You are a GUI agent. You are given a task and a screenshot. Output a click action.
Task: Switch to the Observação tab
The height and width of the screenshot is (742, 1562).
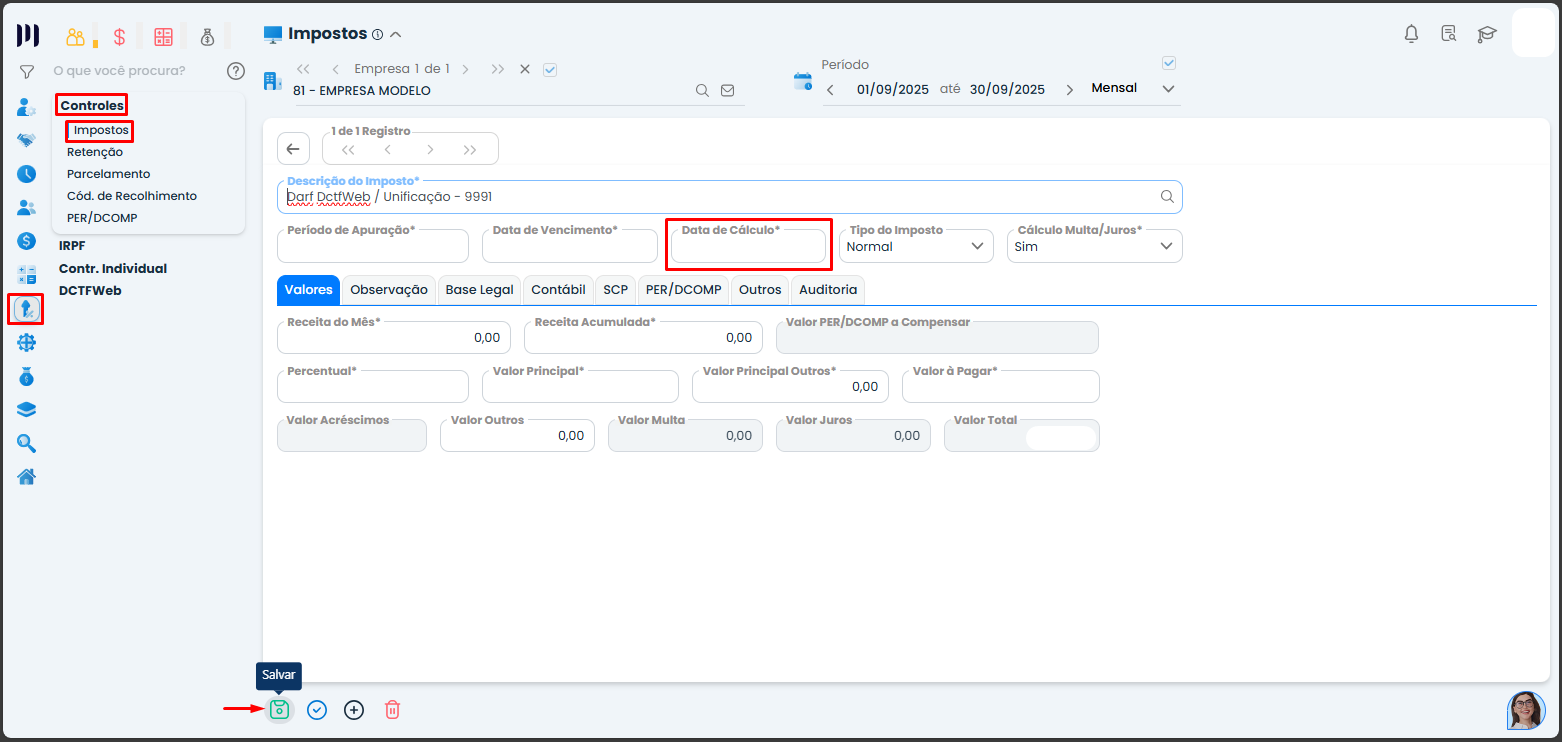(388, 290)
